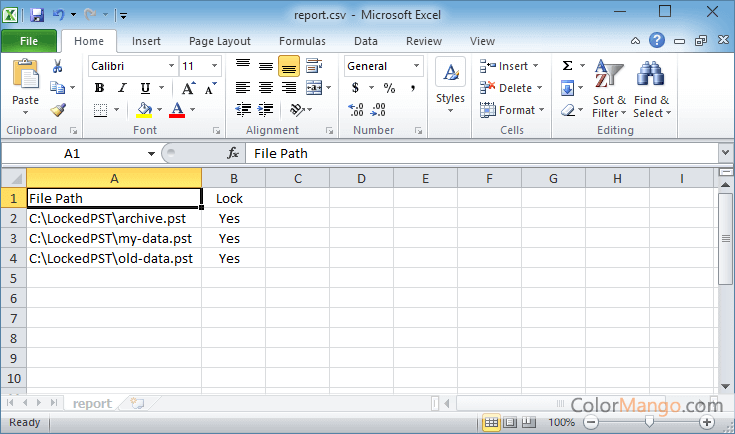The height and width of the screenshot is (434, 735).
Task: Select cell containing C:\LockedPST\my-data.pst
Action: 113,238
